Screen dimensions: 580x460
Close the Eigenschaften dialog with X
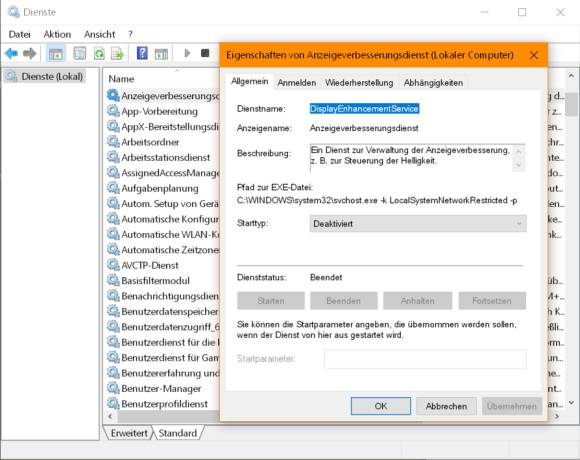point(534,55)
